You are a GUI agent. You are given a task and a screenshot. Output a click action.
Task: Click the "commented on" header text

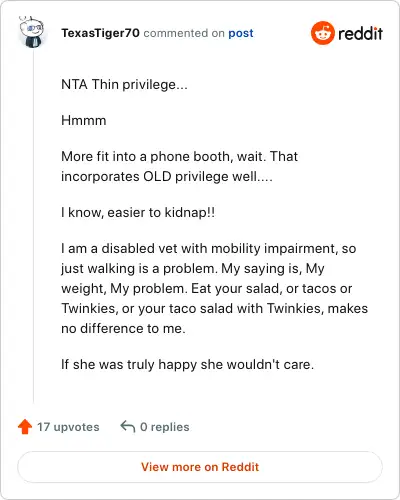point(184,33)
